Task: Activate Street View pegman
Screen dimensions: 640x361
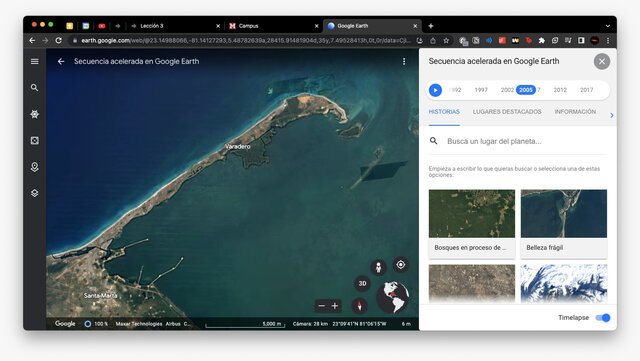Action: (x=378, y=267)
